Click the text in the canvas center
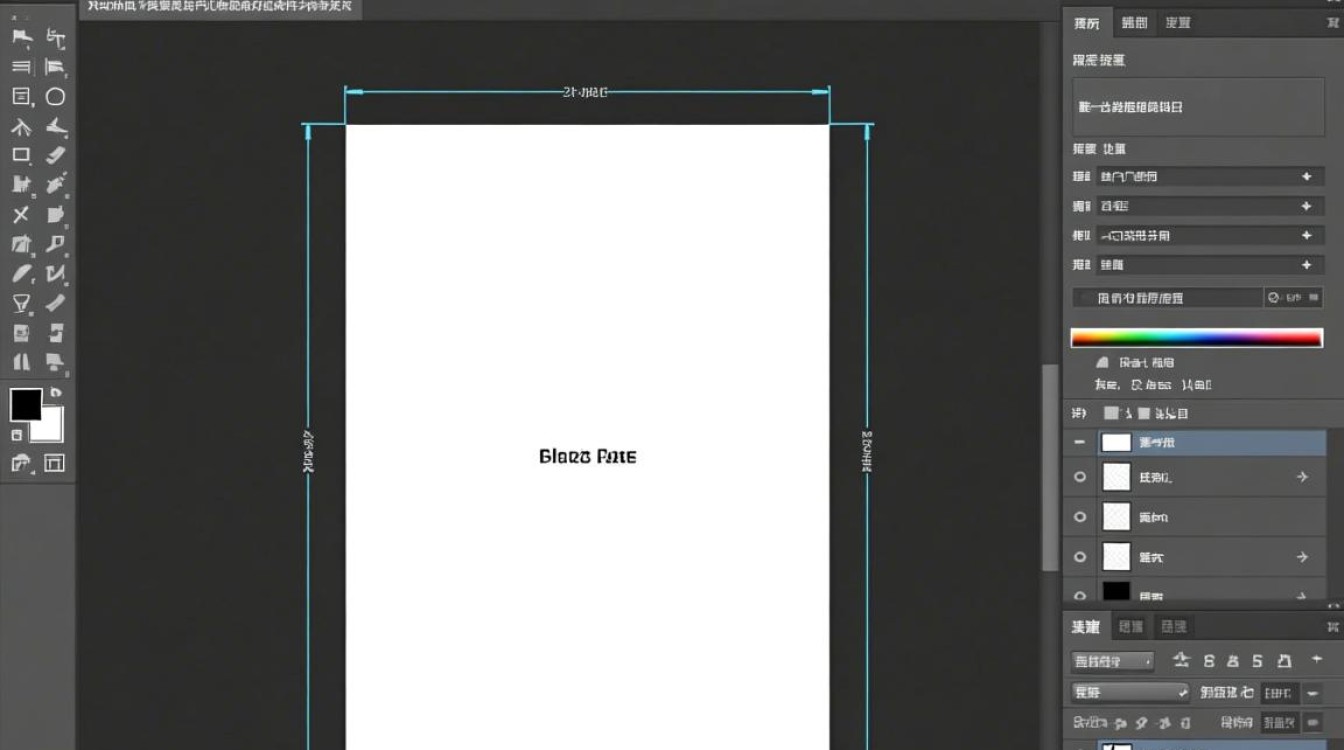Image resolution: width=1344 pixels, height=750 pixels. [588, 457]
